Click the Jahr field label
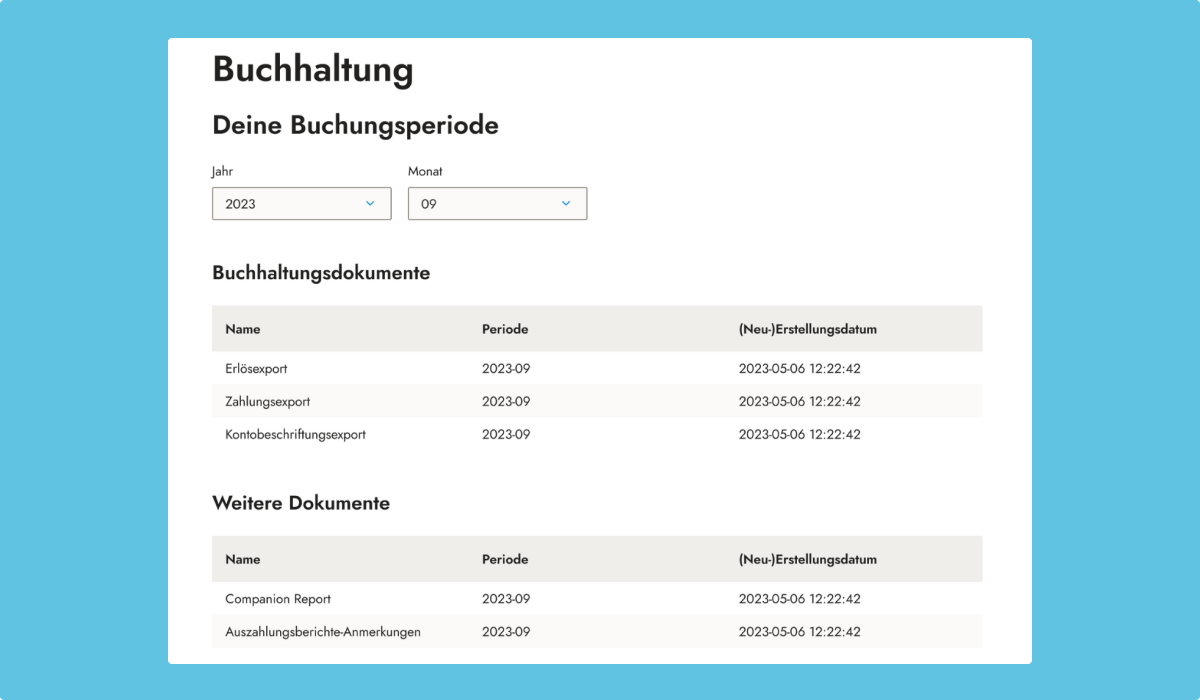 222,172
